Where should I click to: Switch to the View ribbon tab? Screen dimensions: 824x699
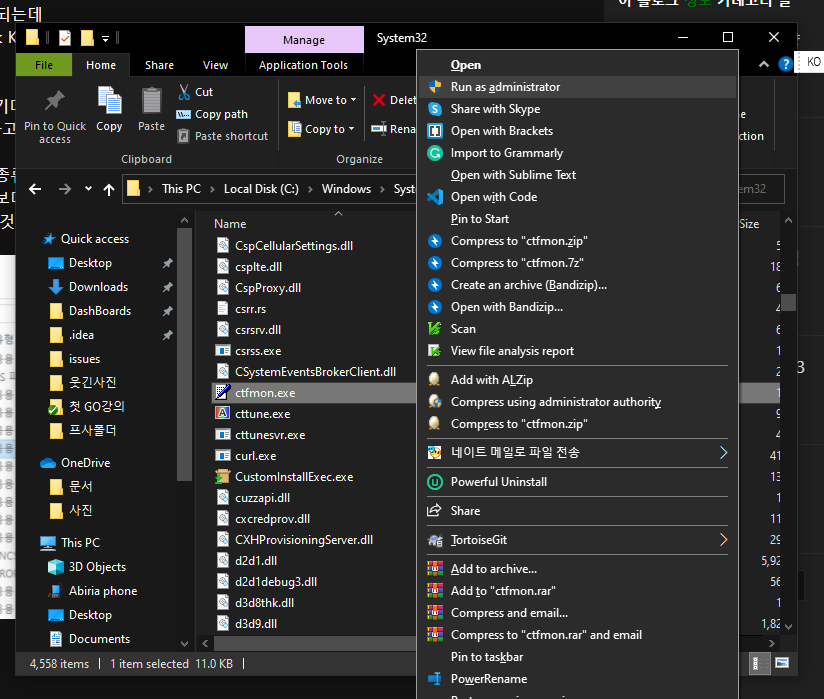[x=215, y=65]
